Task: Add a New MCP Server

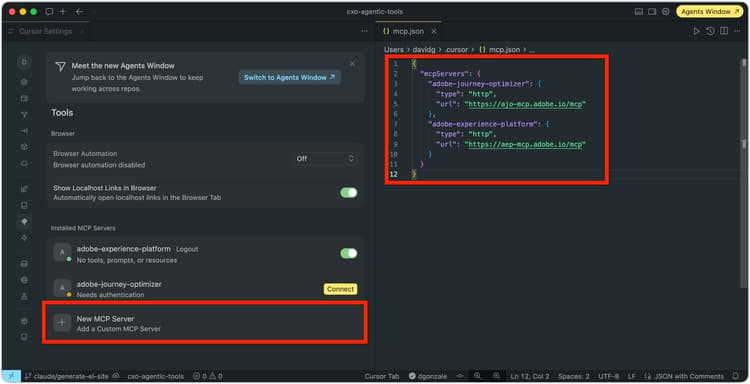Action: pyautogui.click(x=205, y=323)
